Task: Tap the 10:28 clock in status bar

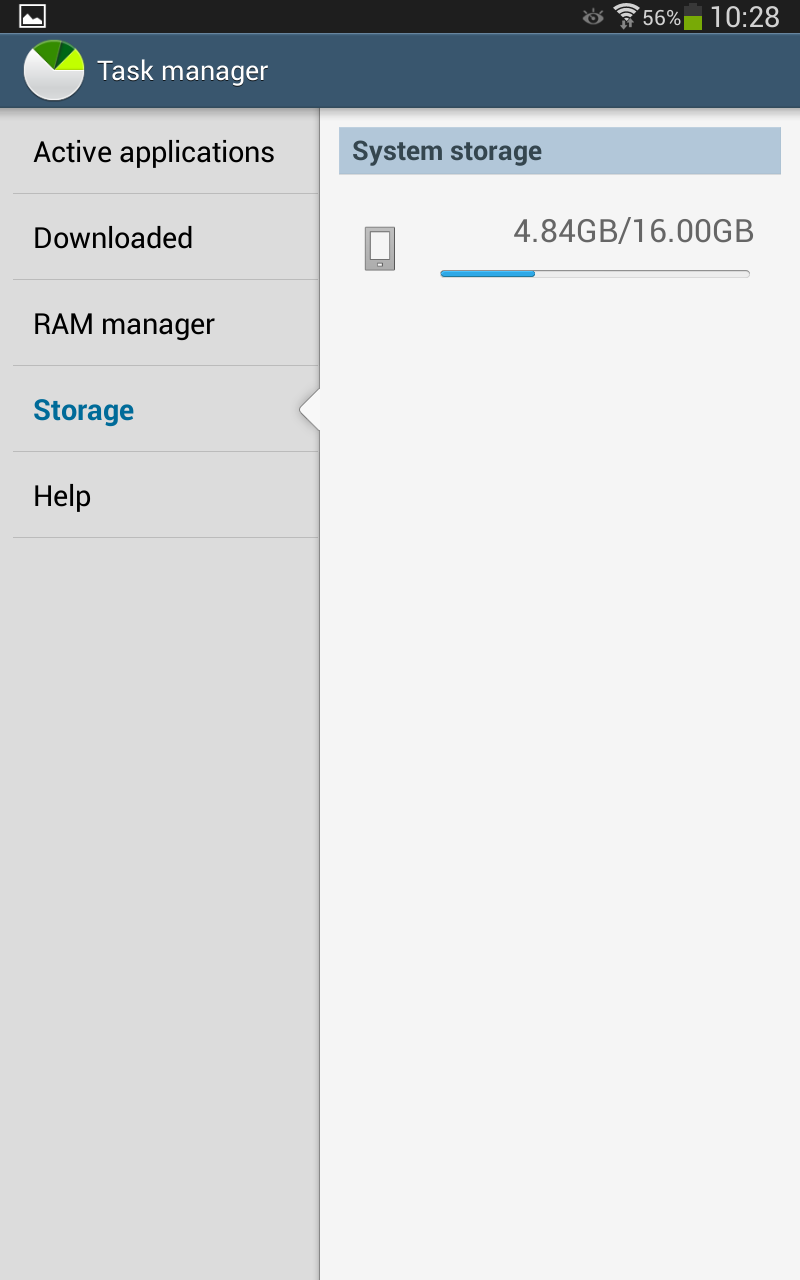Action: coord(745,17)
